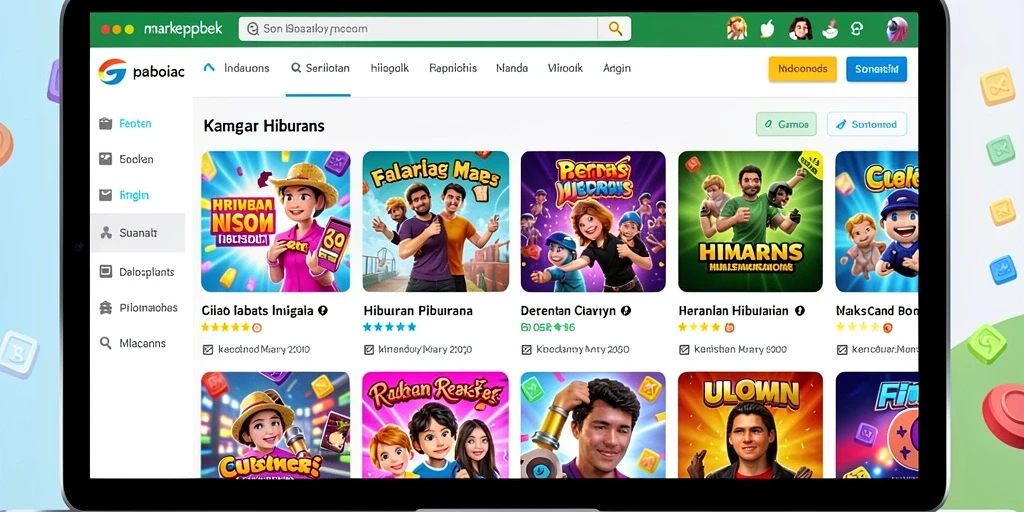Open the Angin tab
The width and height of the screenshot is (1024, 512).
(616, 68)
